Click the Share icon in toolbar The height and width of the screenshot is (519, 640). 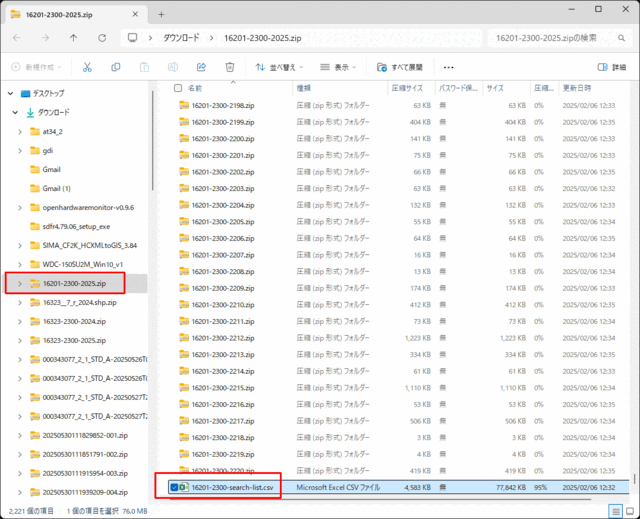tap(201, 67)
